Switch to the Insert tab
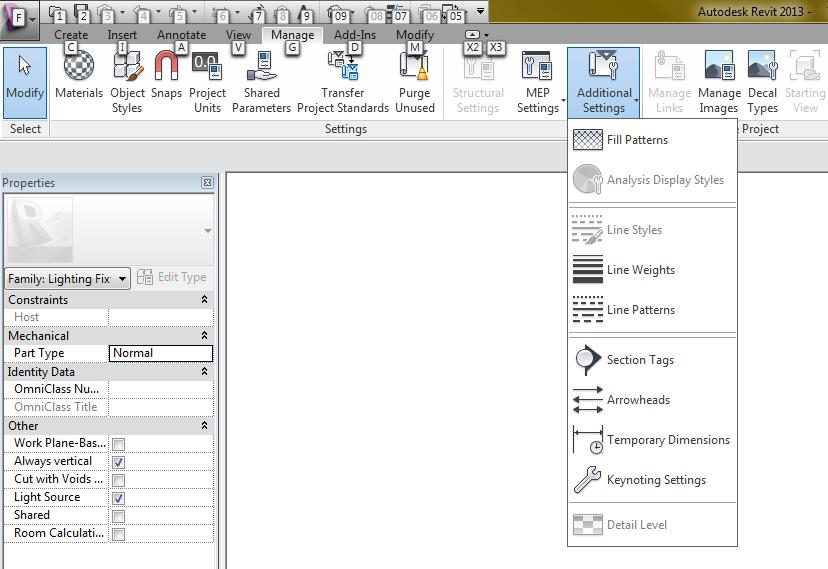 (122, 35)
